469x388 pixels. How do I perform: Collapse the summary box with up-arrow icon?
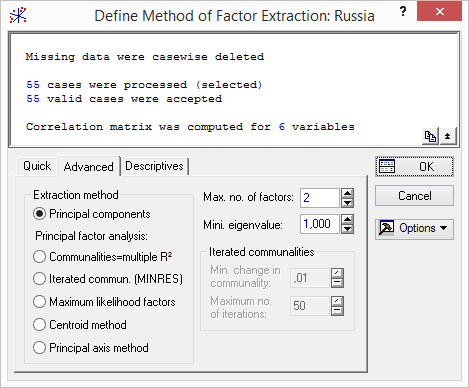point(447,136)
